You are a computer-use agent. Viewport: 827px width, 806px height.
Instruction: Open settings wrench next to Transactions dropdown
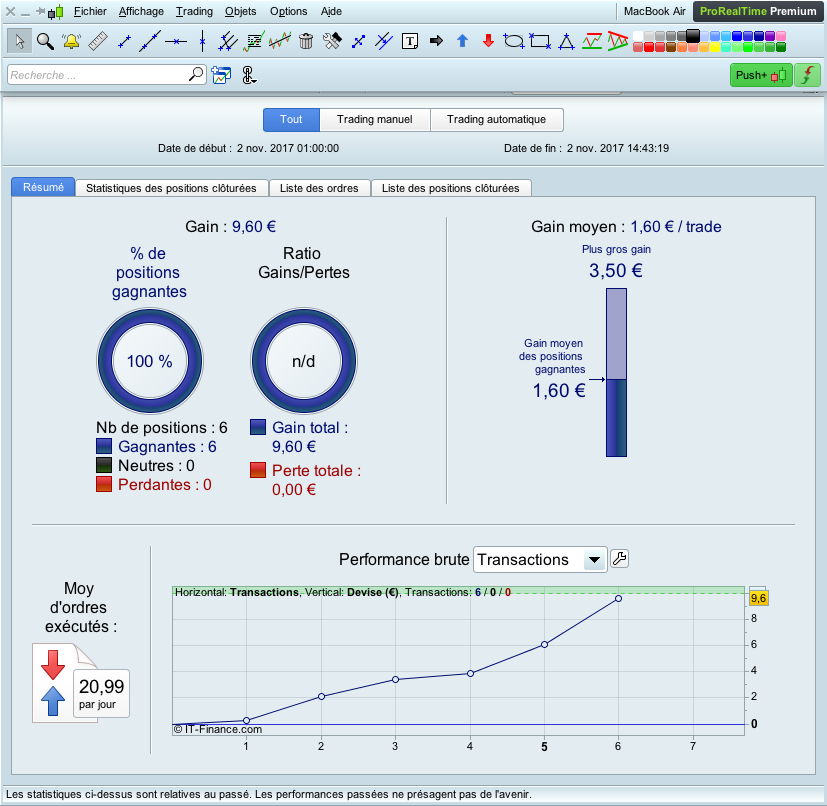click(619, 559)
